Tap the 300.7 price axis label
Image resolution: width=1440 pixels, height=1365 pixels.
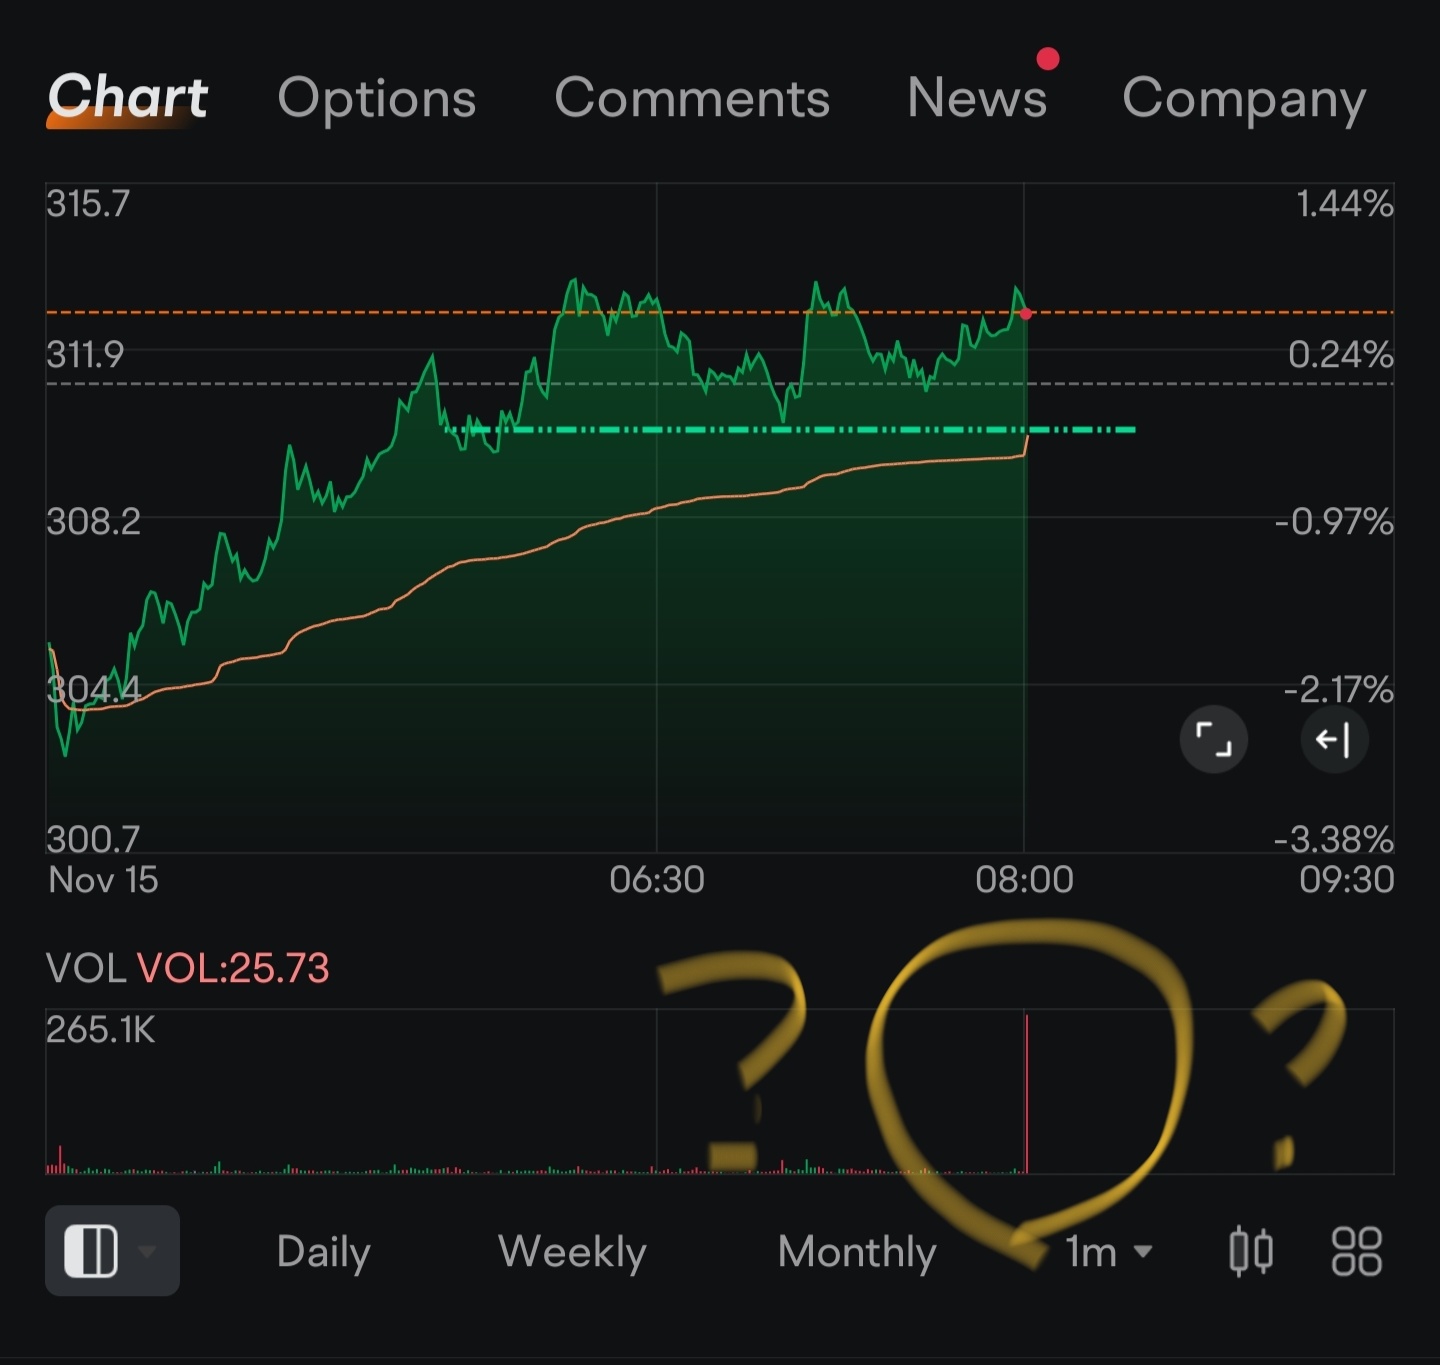pos(93,839)
